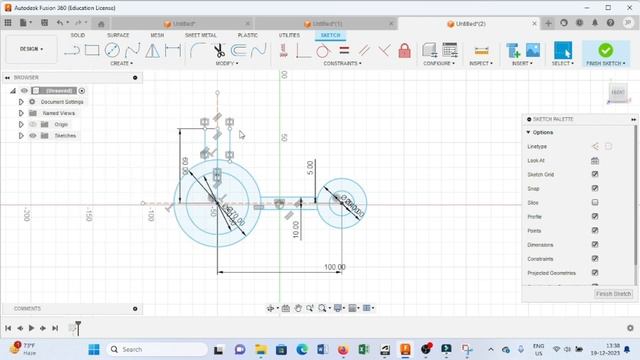Open the Data Panel grid icon
The width and height of the screenshot is (640, 360).
(x=8, y=23)
